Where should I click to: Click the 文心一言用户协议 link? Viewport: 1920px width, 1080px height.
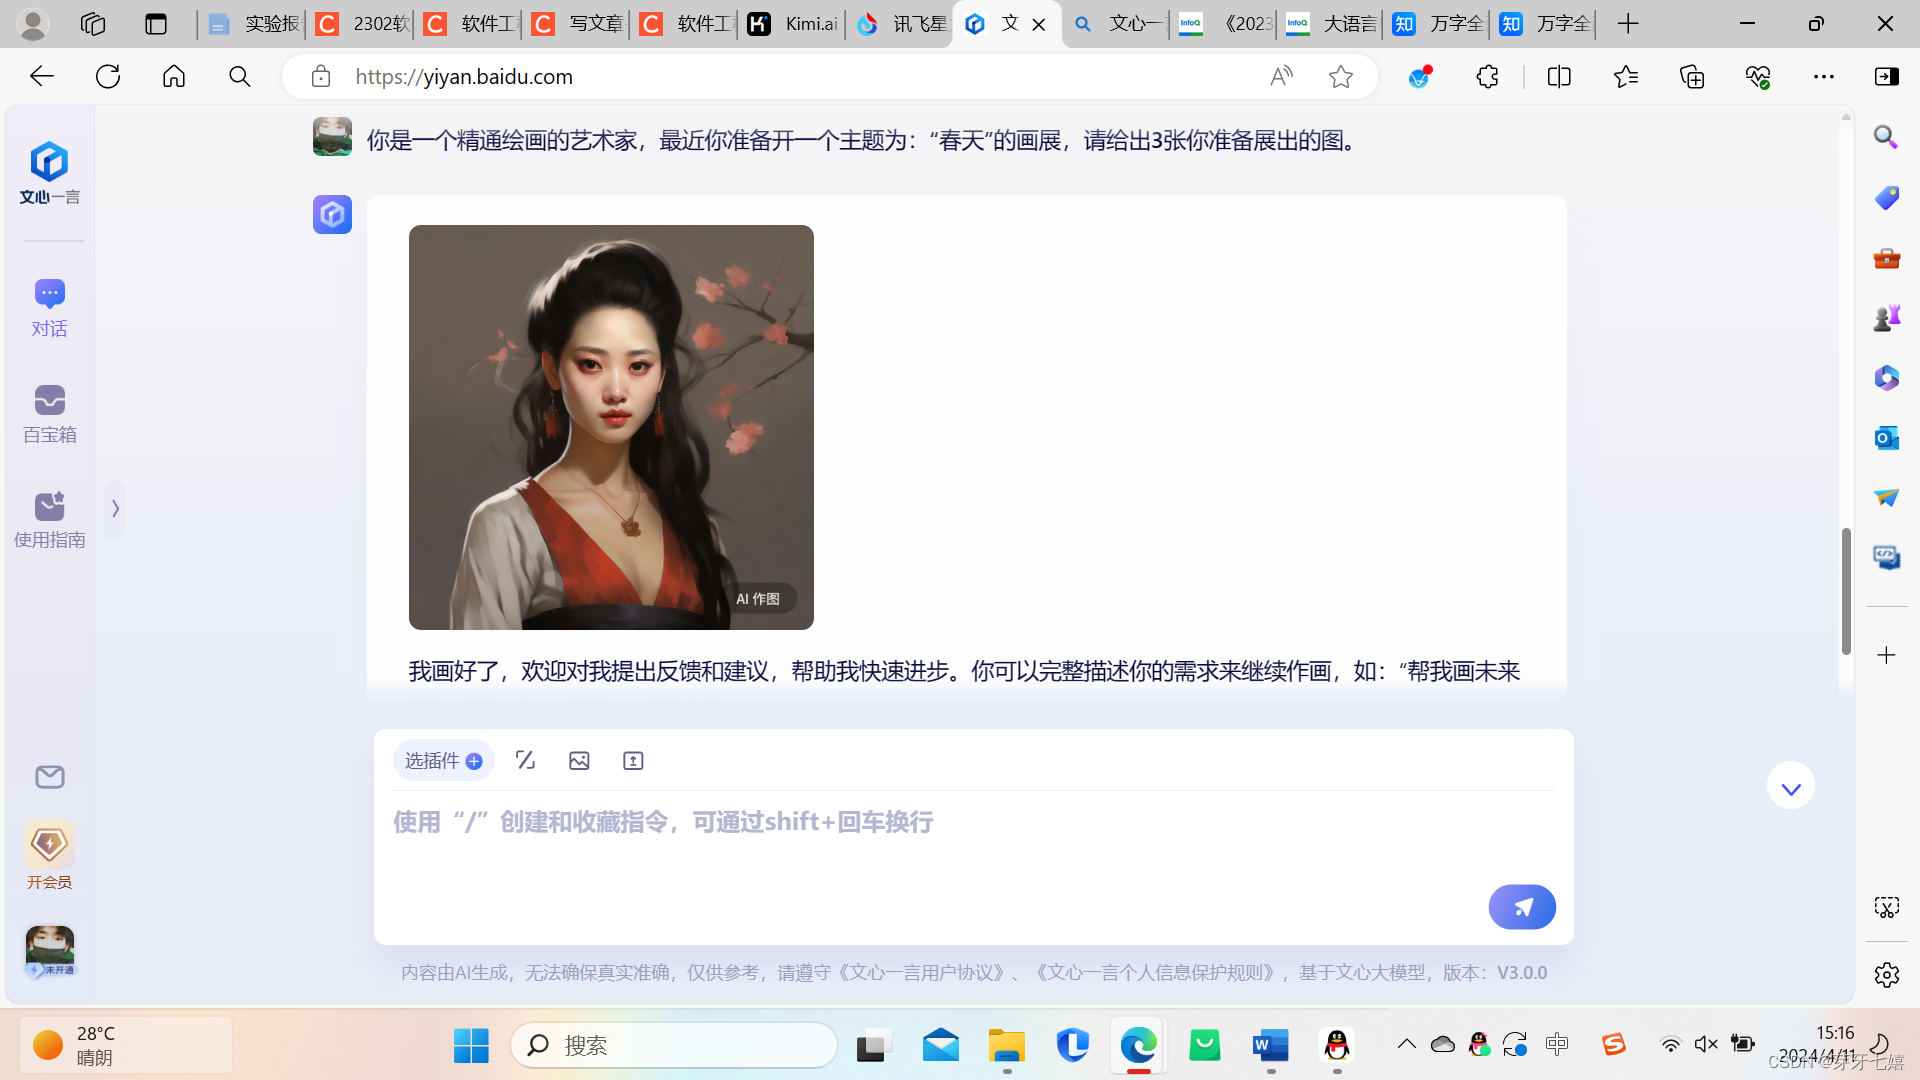(x=922, y=972)
